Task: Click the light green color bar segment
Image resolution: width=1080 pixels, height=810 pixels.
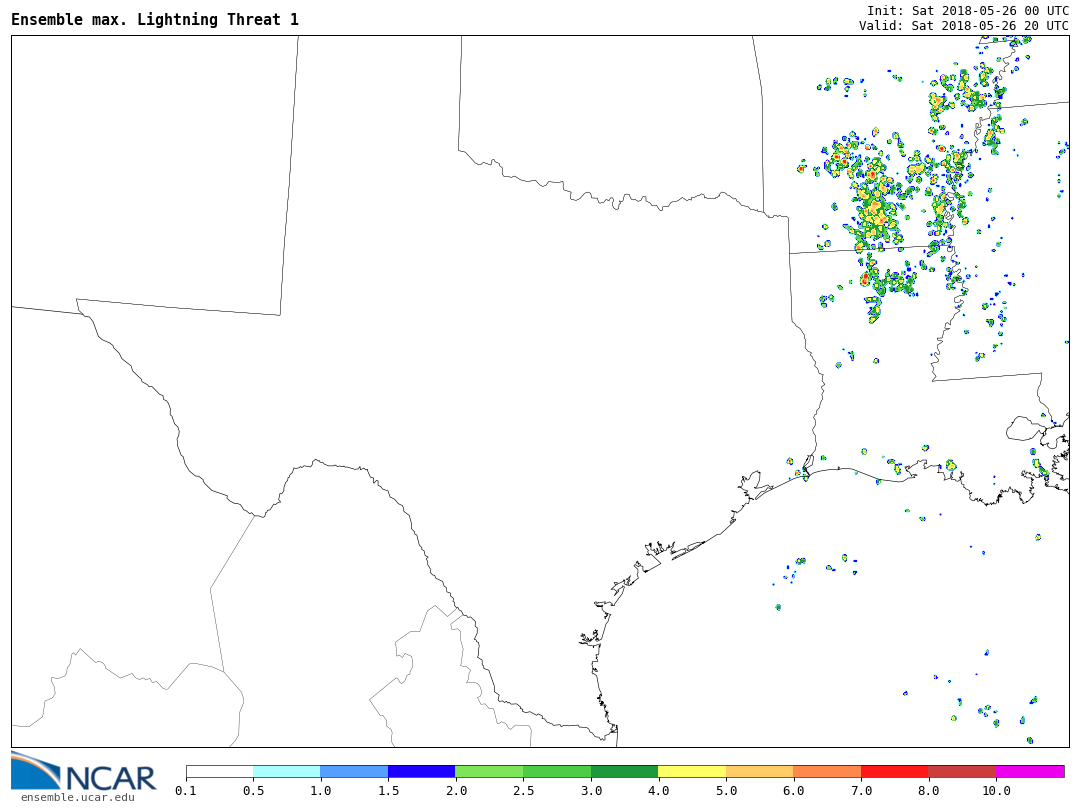Action: 489,771
